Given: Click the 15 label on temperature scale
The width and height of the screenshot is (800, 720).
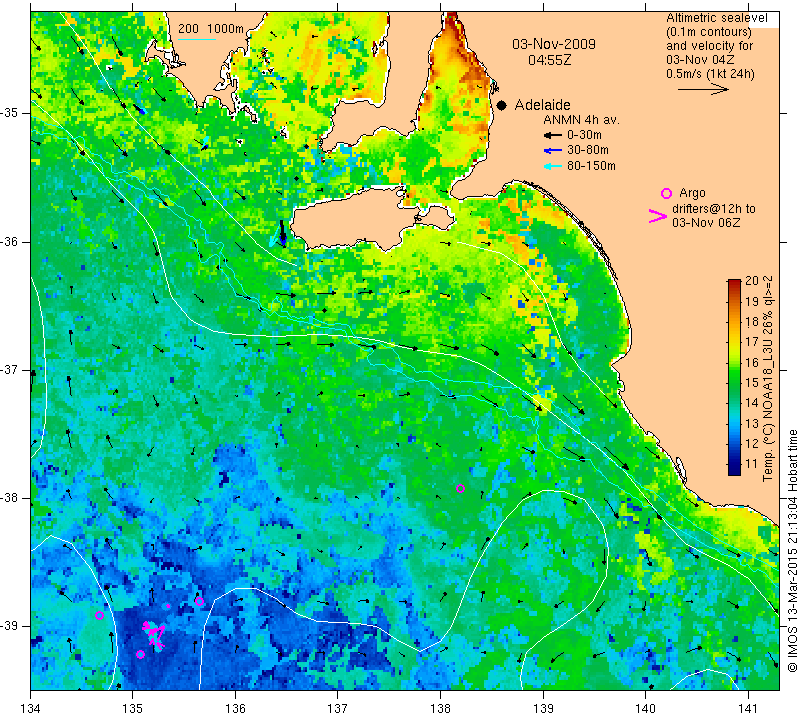Looking at the screenshot, I should [x=752, y=382].
